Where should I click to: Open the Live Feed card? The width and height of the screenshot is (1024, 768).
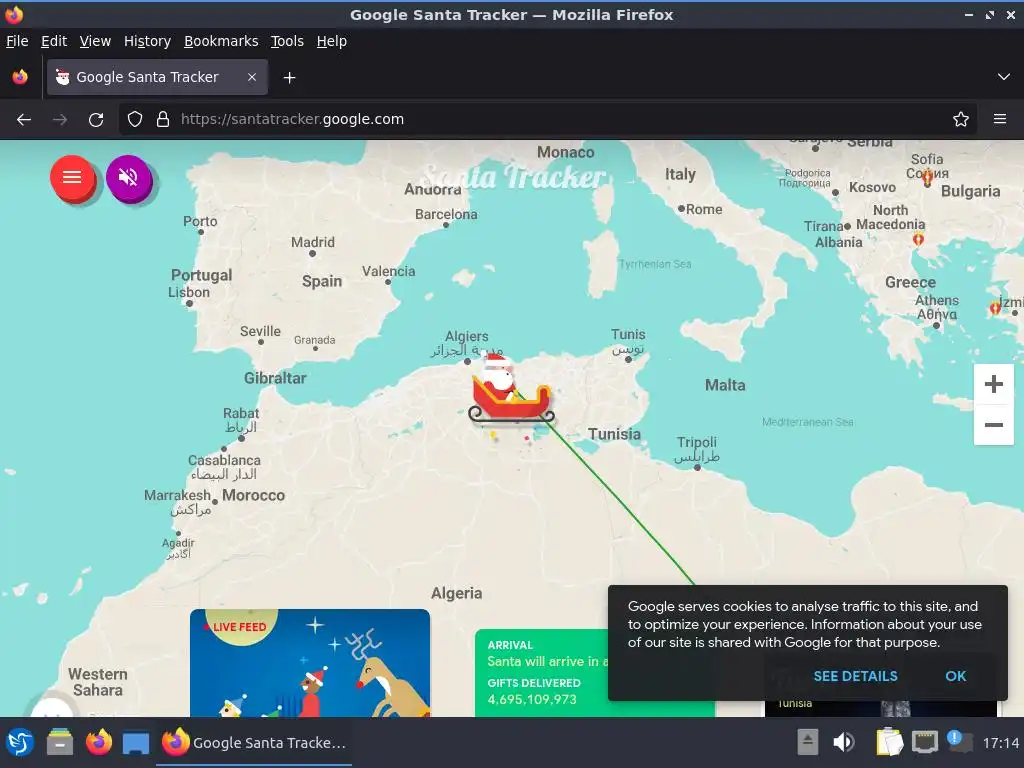310,663
